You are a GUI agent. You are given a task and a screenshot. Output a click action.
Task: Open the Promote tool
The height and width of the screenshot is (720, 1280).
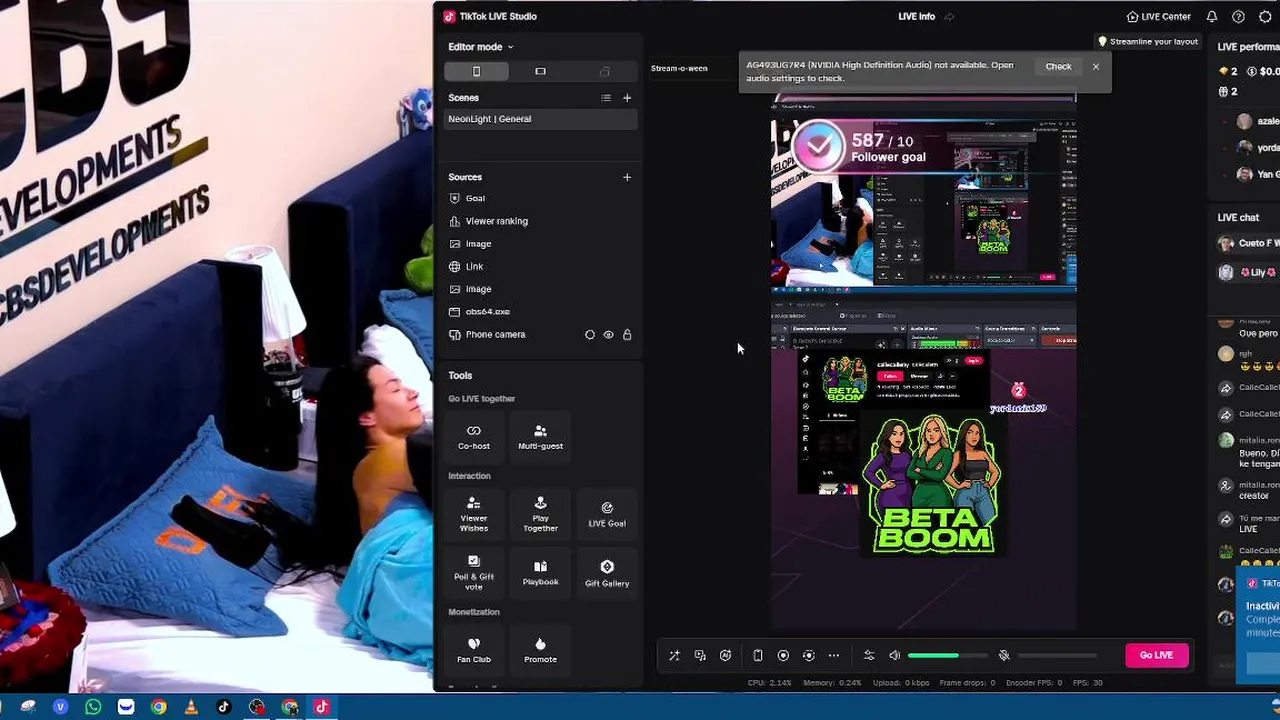[x=540, y=650]
